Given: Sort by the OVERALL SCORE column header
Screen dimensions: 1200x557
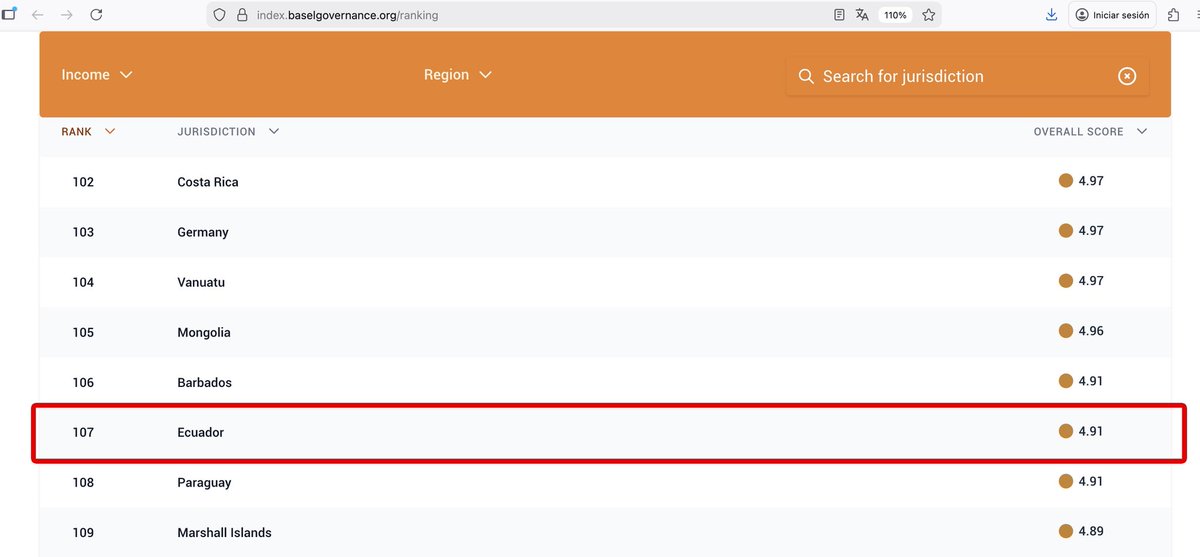Looking at the screenshot, I should tap(1090, 132).
